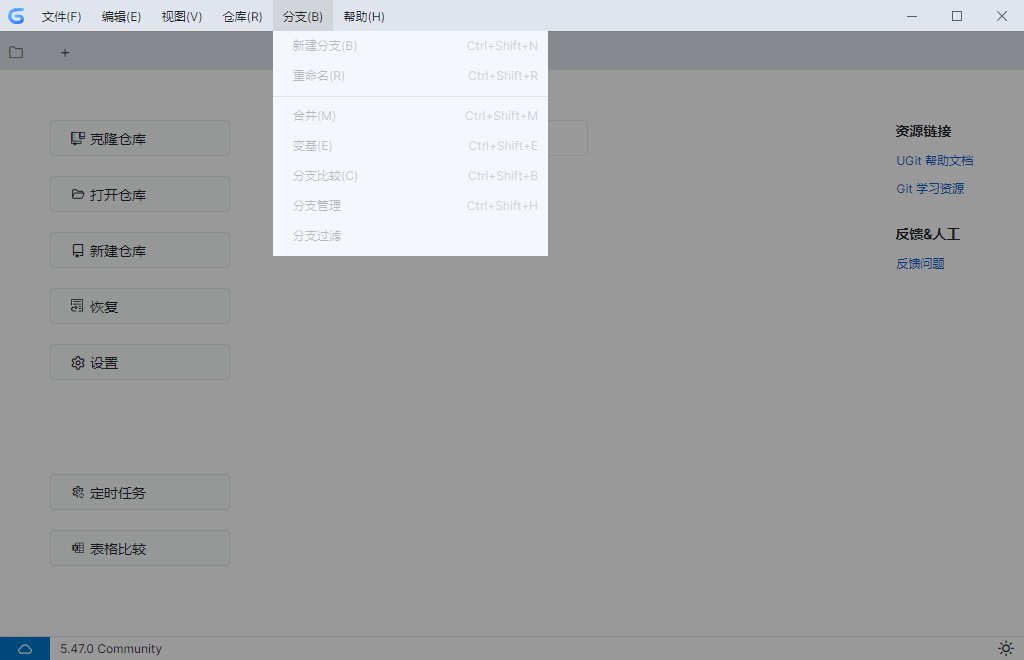Select 新建分支(B) menu entry

[410, 46]
